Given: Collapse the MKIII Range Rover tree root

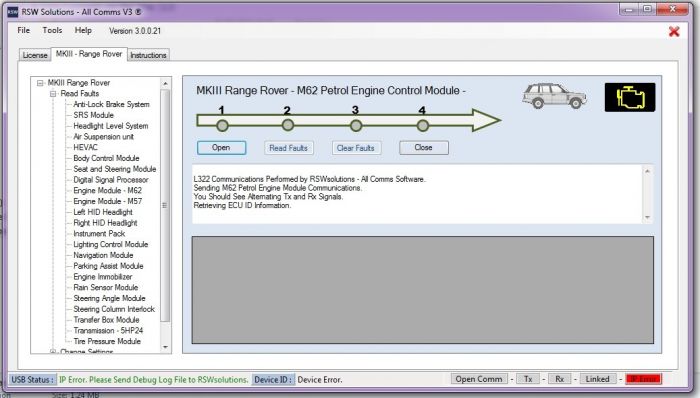Looking at the screenshot, I should (x=40, y=83).
